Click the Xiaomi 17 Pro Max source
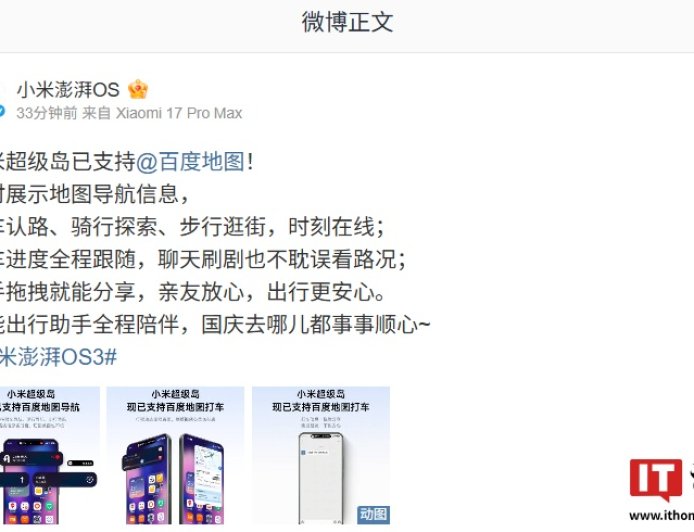The height and width of the screenshot is (532, 694). 179,113
